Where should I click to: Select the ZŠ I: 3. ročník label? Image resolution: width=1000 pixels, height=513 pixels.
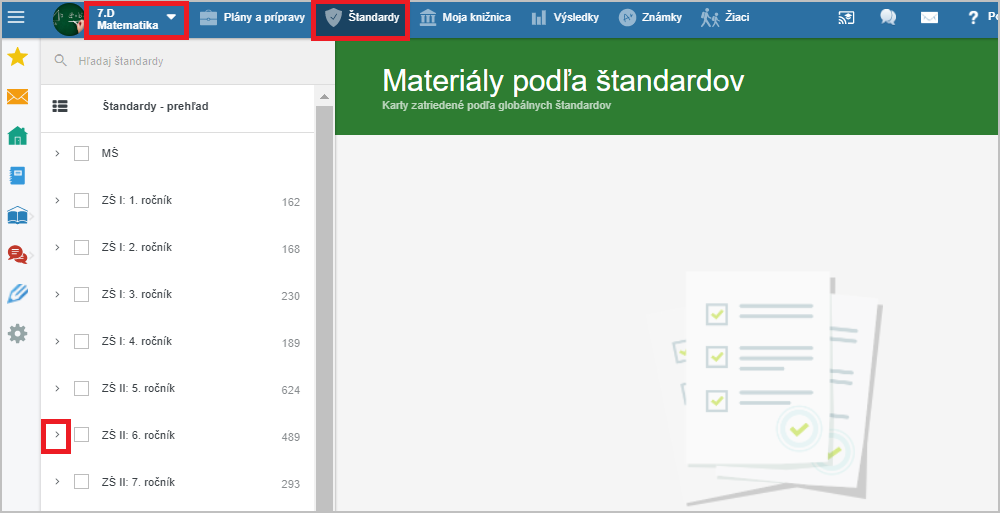coord(136,294)
